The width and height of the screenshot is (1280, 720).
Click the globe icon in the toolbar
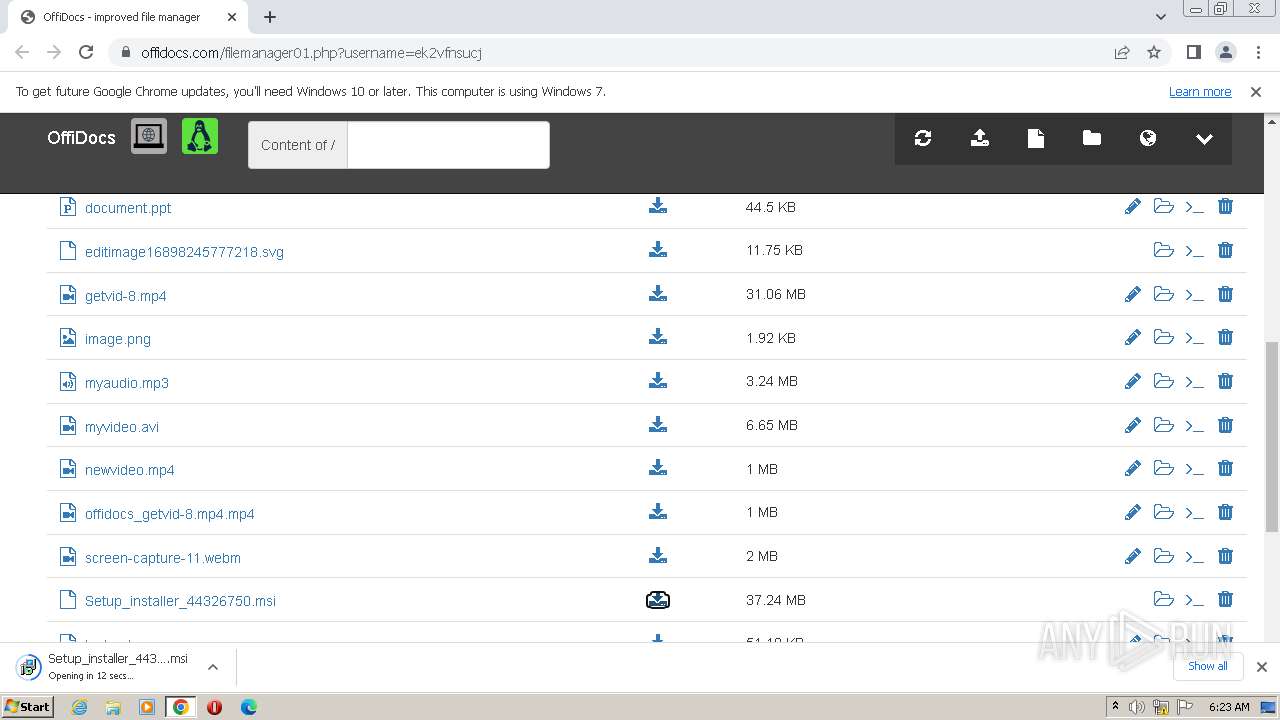(1148, 138)
